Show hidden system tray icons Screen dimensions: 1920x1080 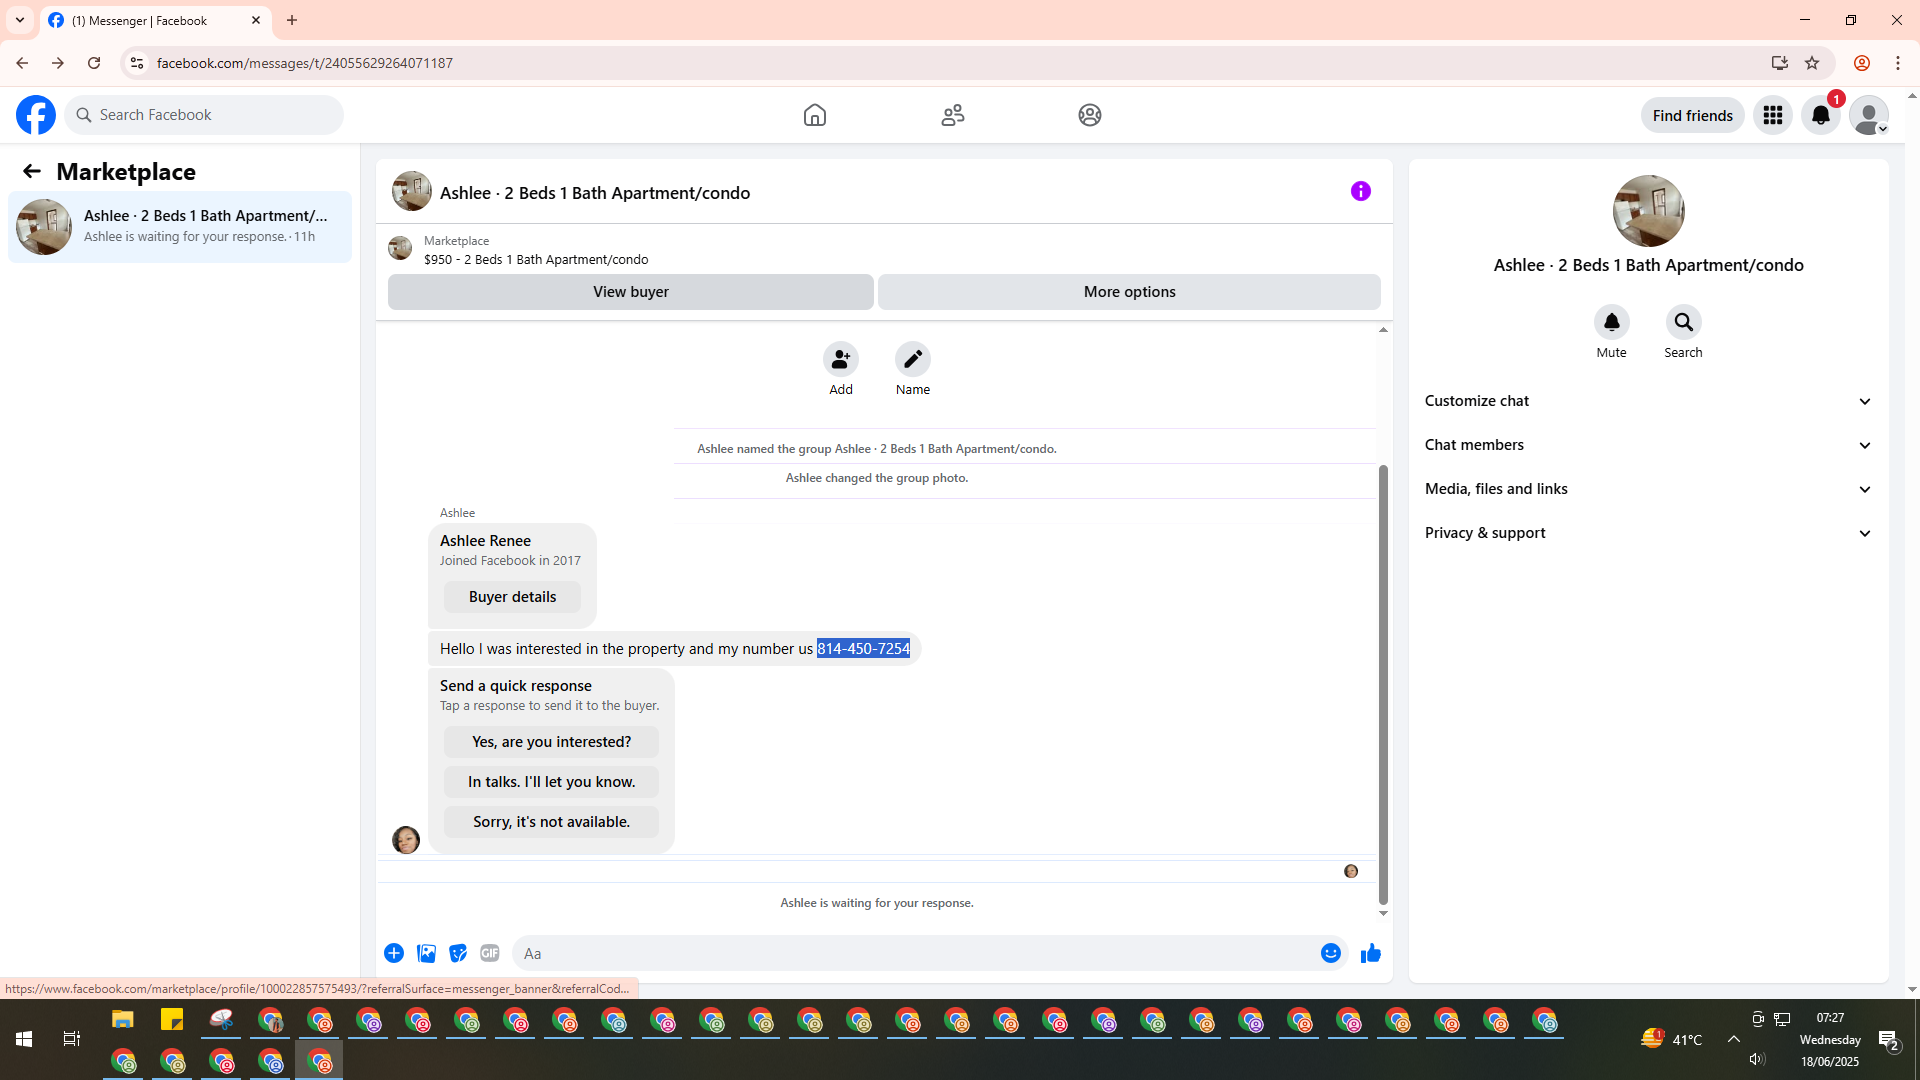(1734, 1040)
